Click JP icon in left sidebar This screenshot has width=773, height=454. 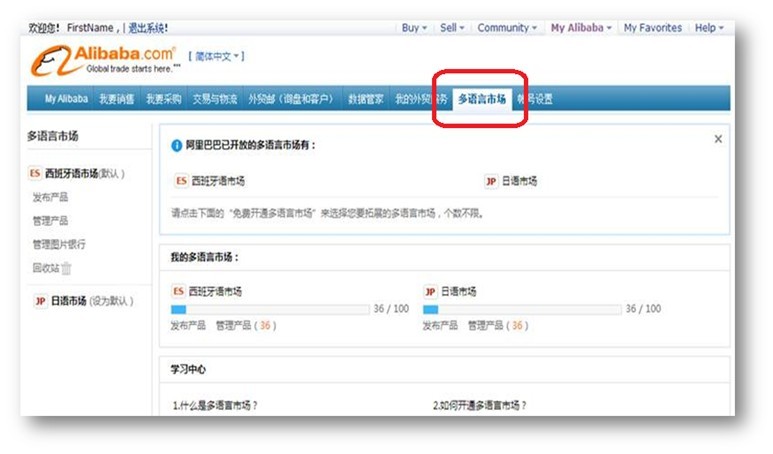pos(40,301)
